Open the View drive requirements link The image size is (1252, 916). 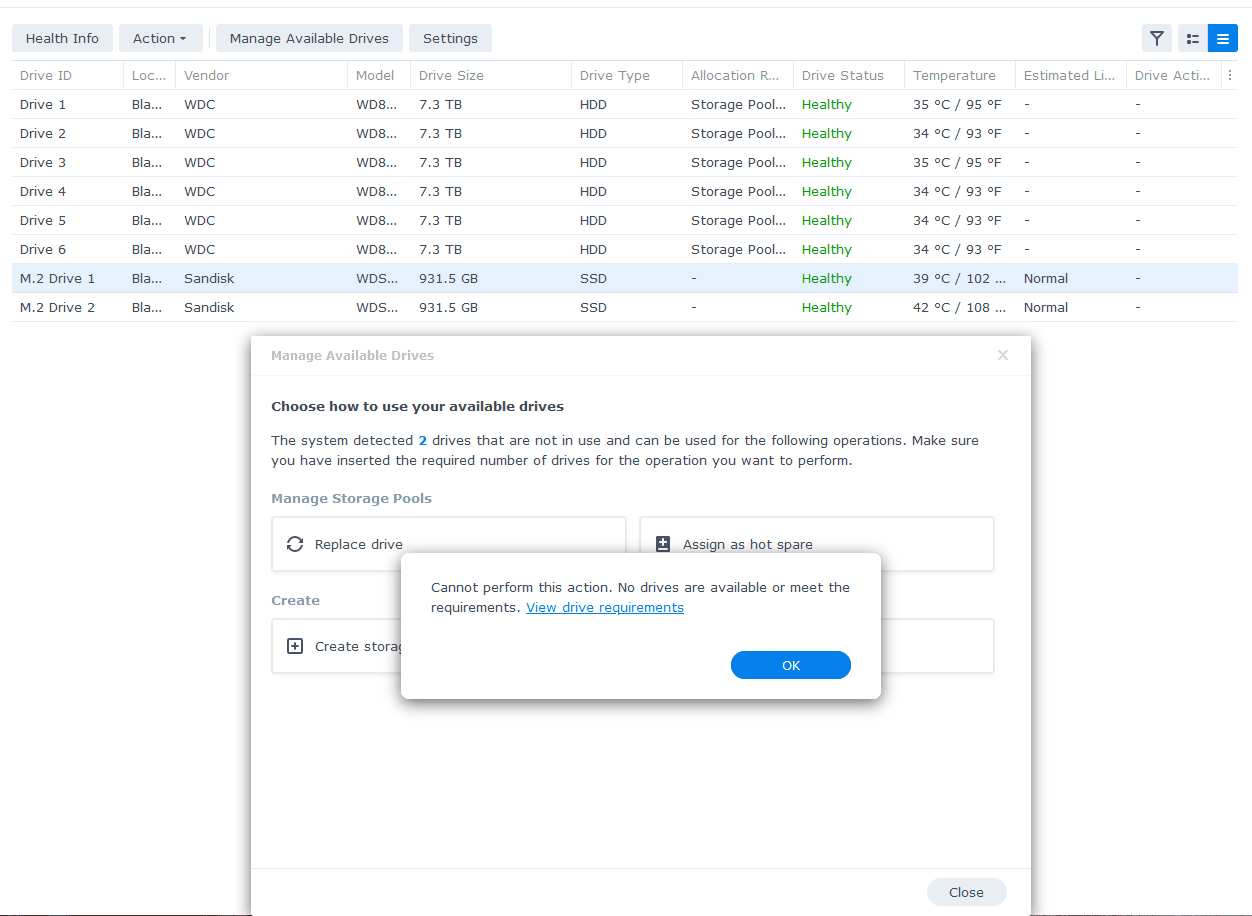point(605,607)
